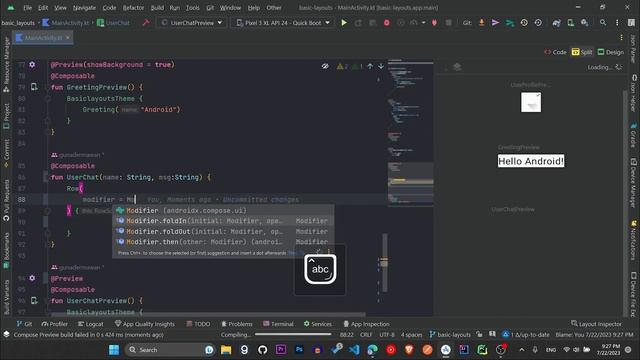The image size is (640, 360).
Task: Change 4 spaces indent setting
Action: click(411, 334)
